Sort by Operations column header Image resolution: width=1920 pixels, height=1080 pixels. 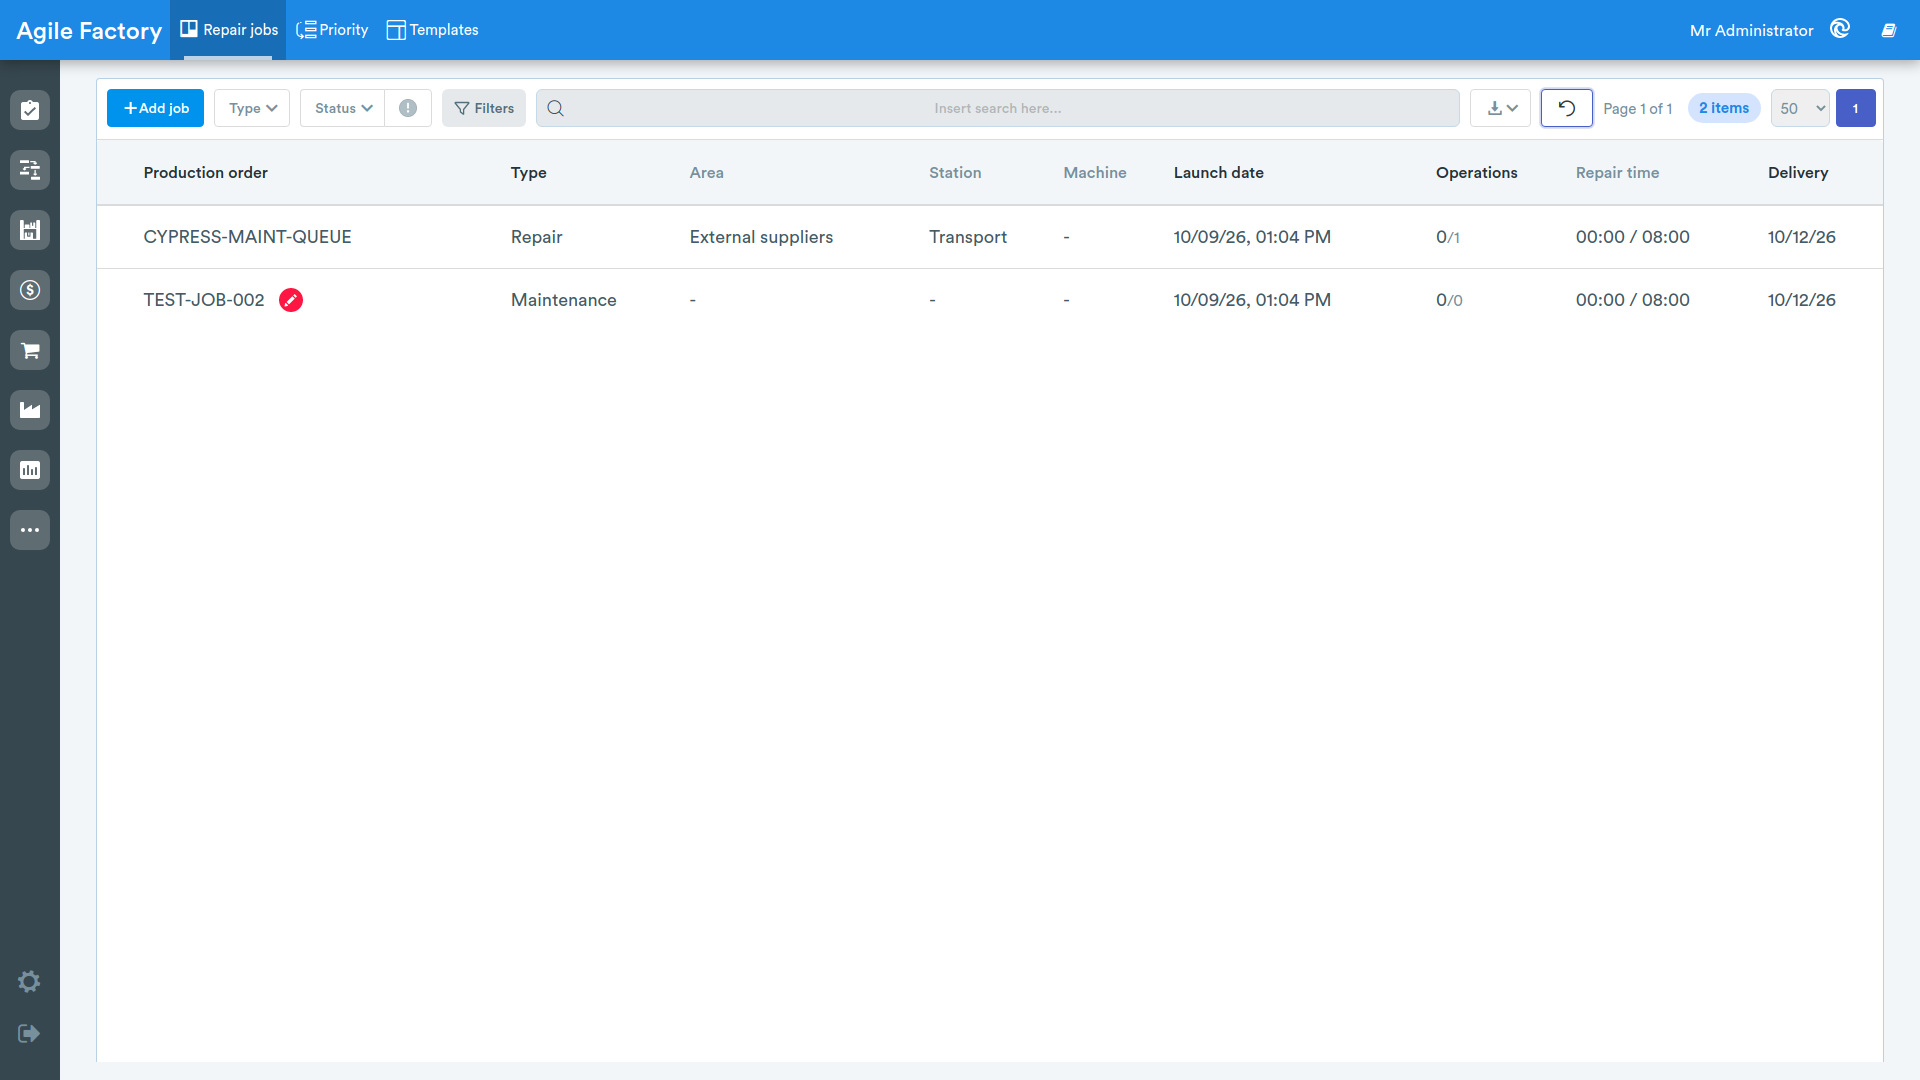(1476, 172)
